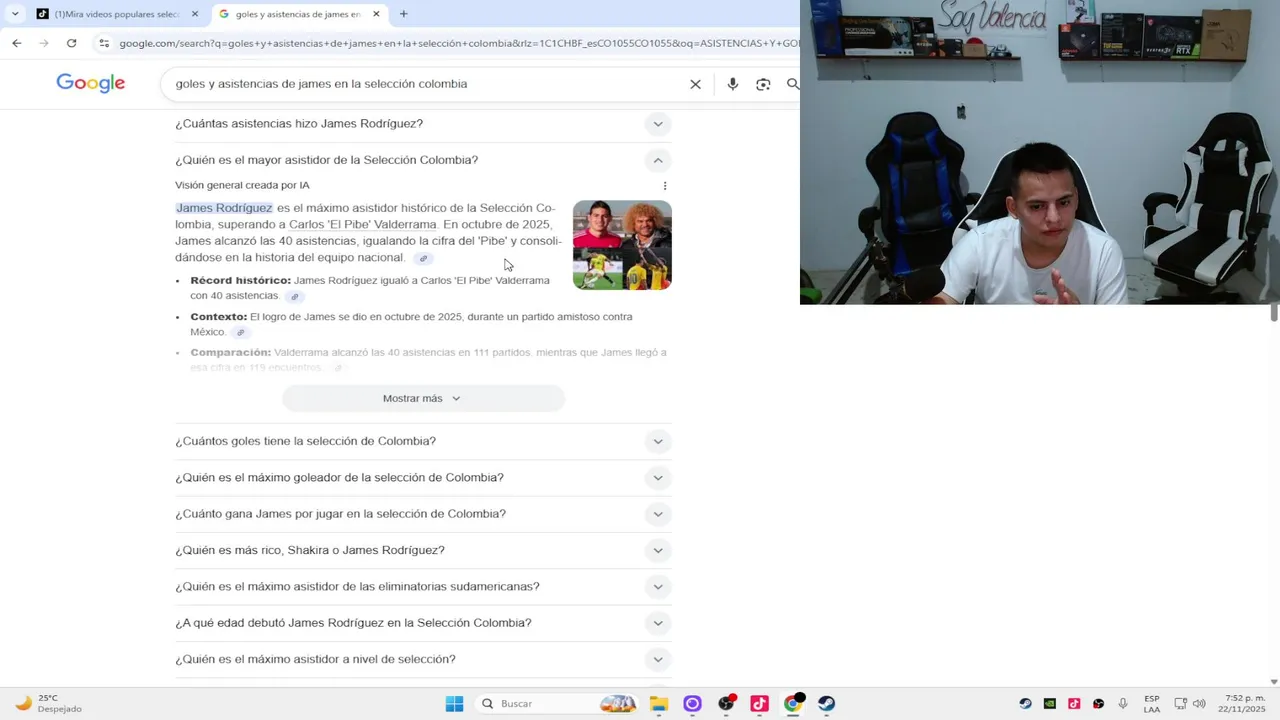Collapse '¿Quién es el mayor asistidor de la Selección Colombia?'
The height and width of the screenshot is (720, 1280).
tap(423, 160)
